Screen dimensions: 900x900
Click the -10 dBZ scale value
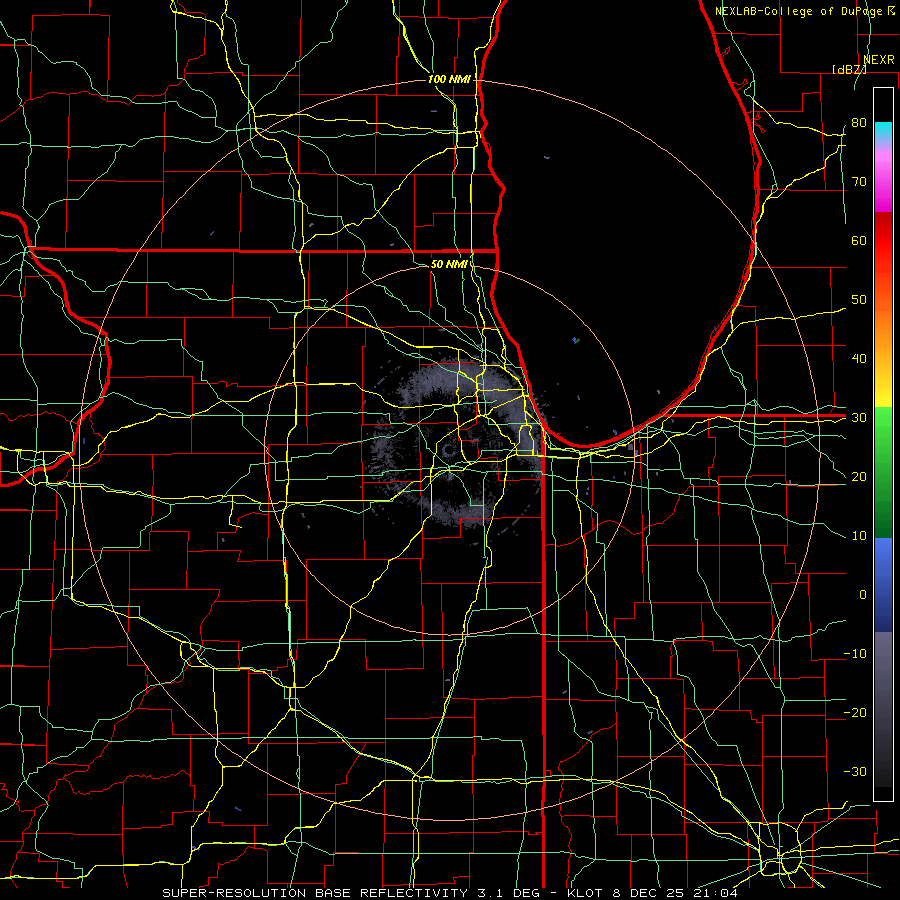coord(855,654)
